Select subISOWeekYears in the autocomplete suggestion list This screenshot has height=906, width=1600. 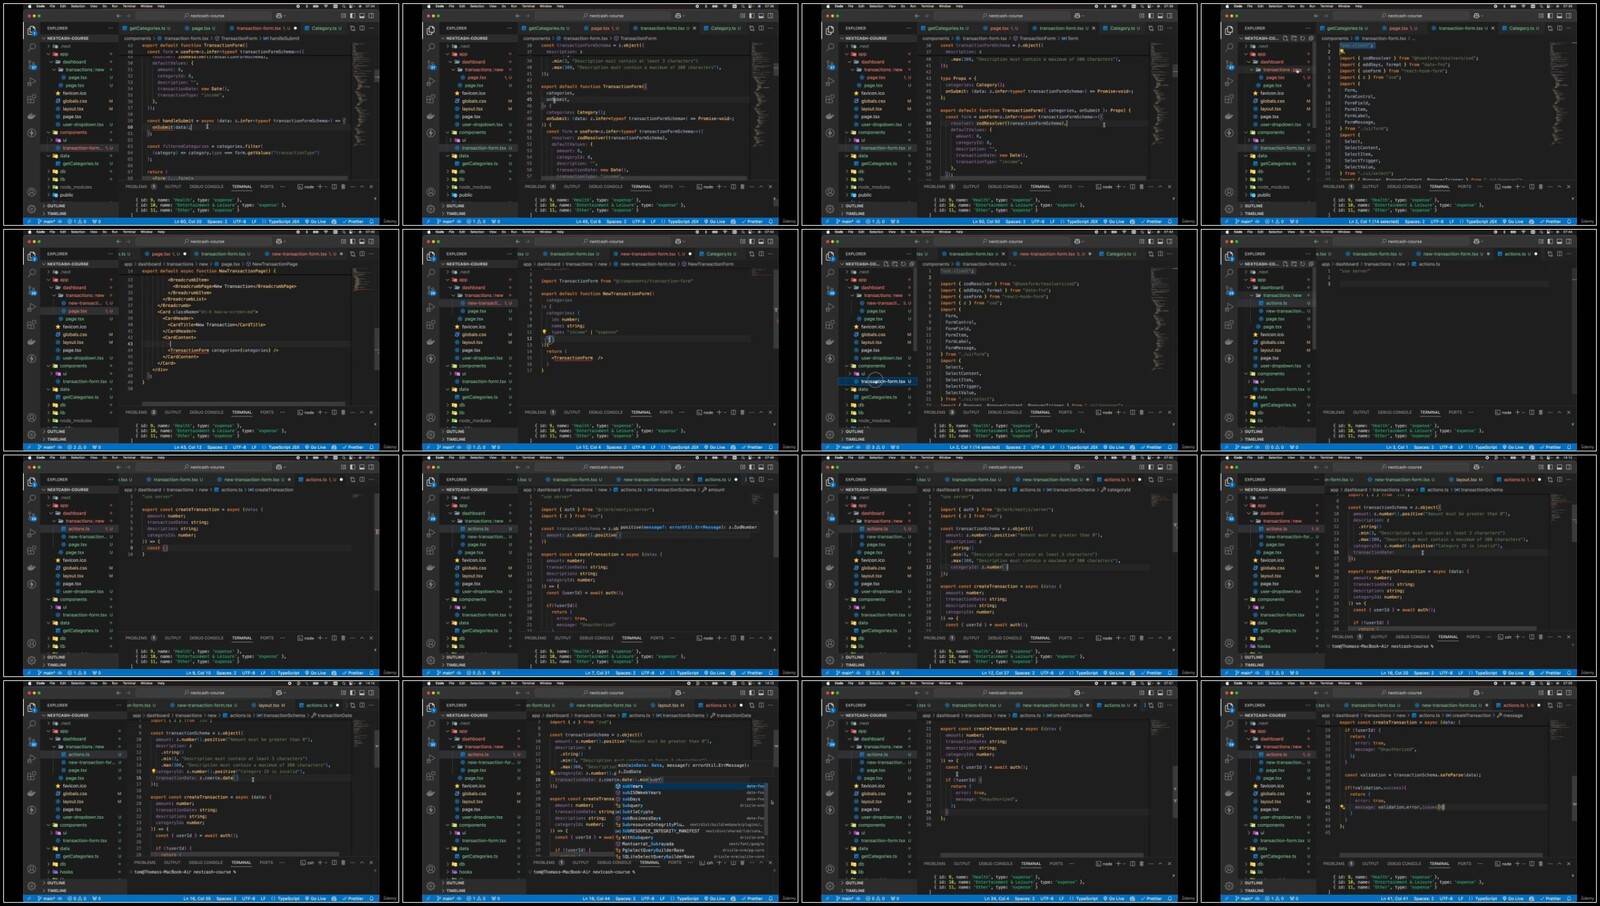pyautogui.click(x=691, y=793)
